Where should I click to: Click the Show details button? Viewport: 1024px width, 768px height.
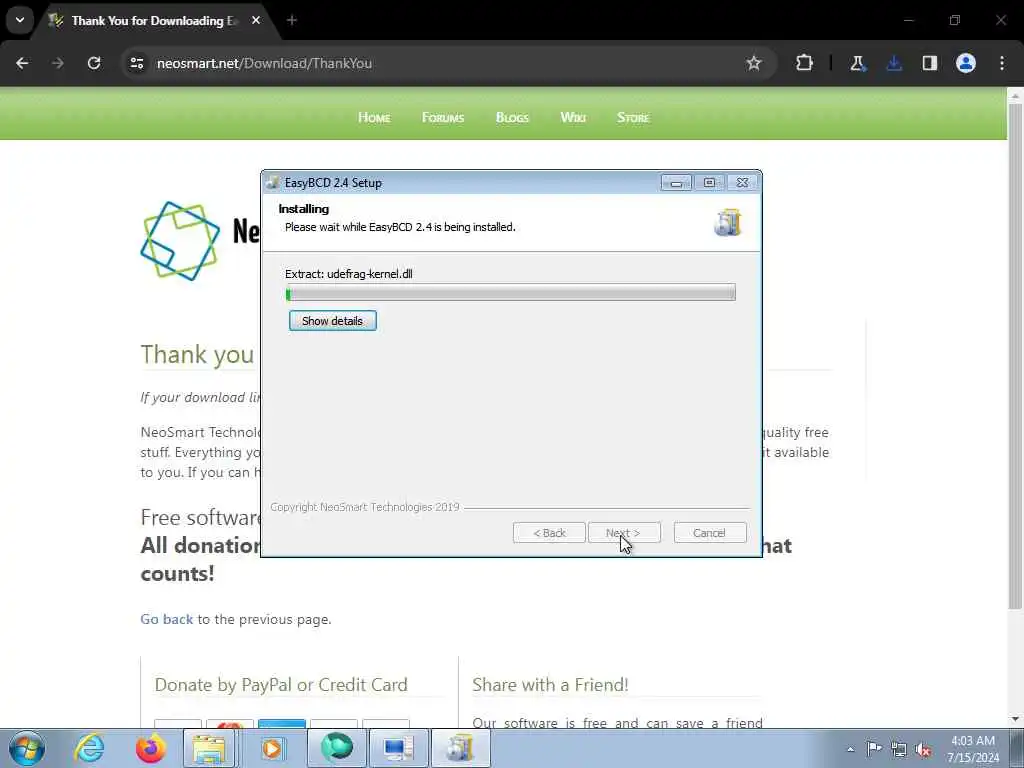tap(332, 321)
